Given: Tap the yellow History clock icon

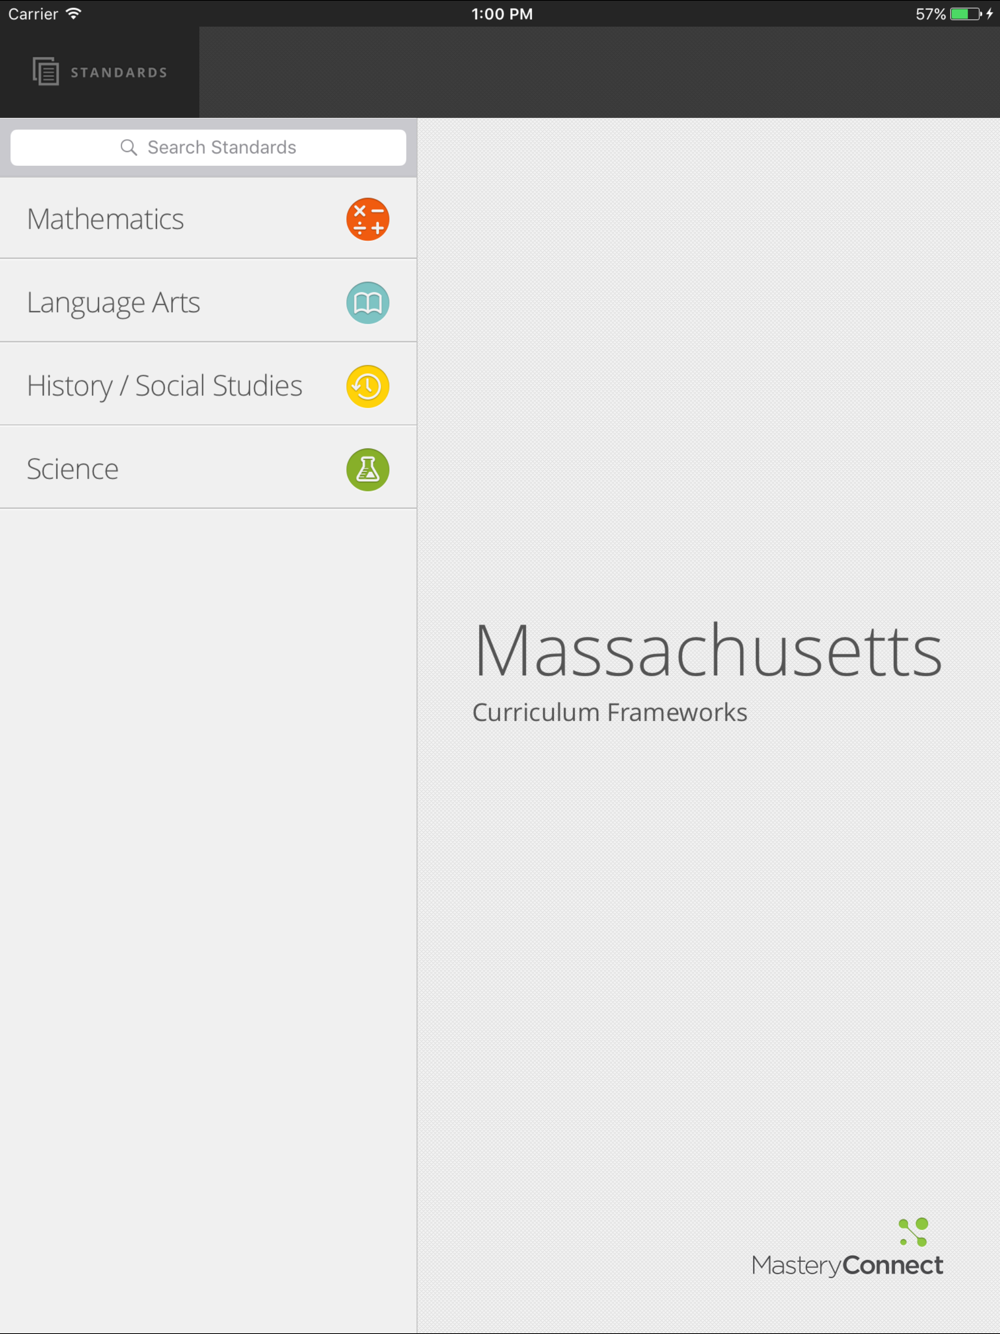Looking at the screenshot, I should click(367, 386).
